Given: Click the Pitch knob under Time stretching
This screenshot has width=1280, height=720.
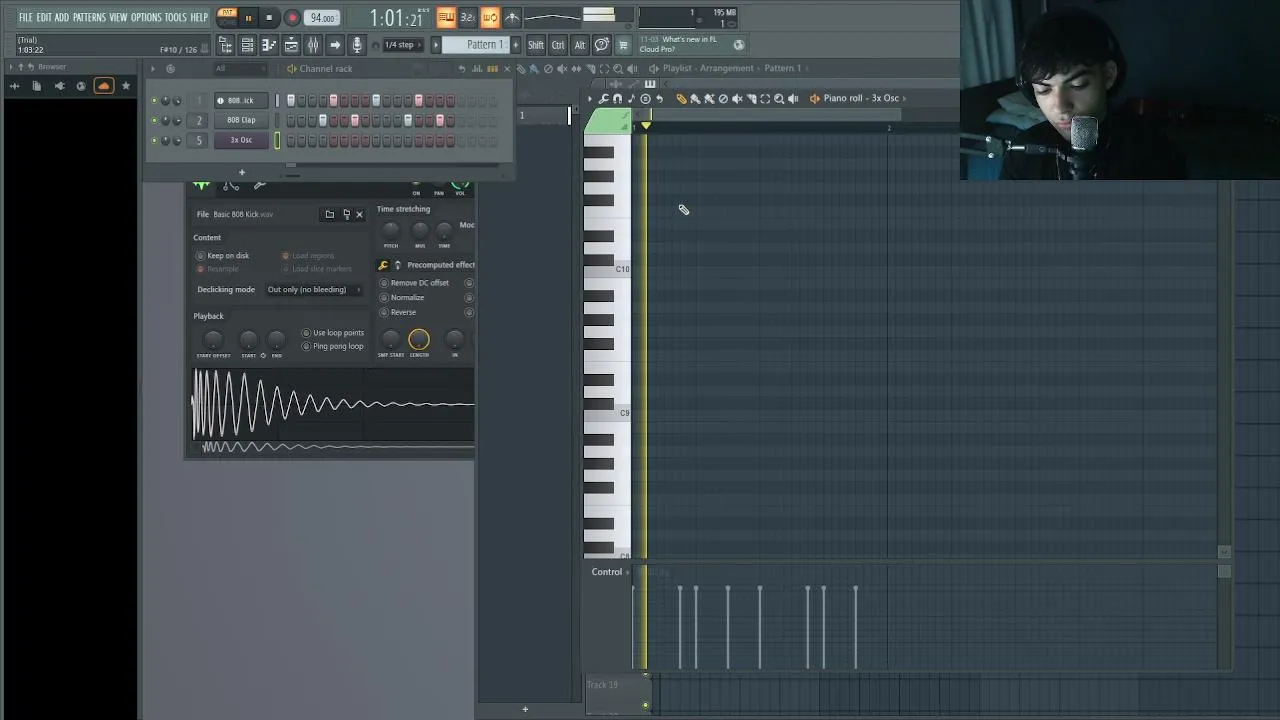Looking at the screenshot, I should pyautogui.click(x=391, y=230).
